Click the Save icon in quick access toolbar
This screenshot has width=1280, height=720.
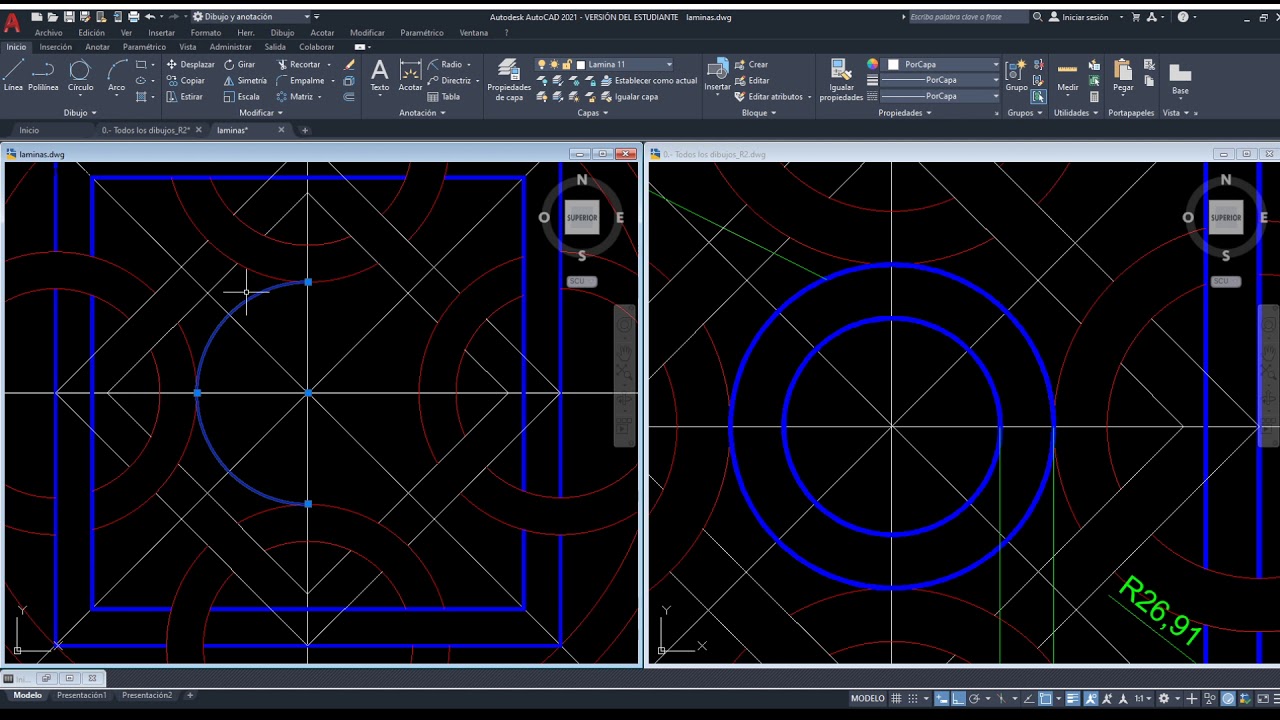(x=70, y=17)
